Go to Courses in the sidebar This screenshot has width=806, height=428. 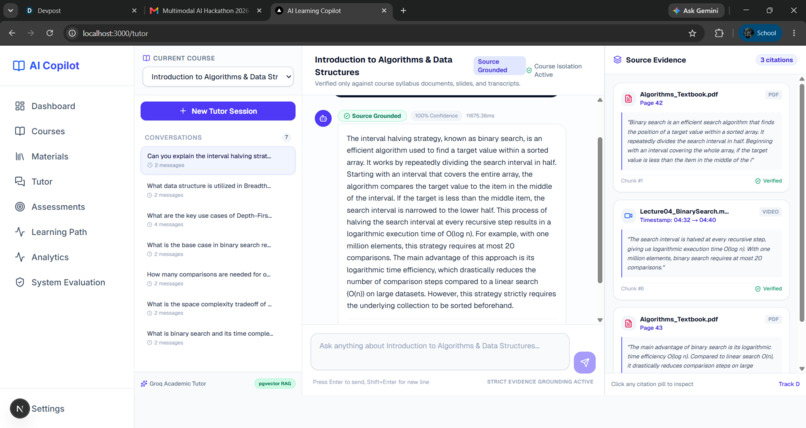point(40,131)
